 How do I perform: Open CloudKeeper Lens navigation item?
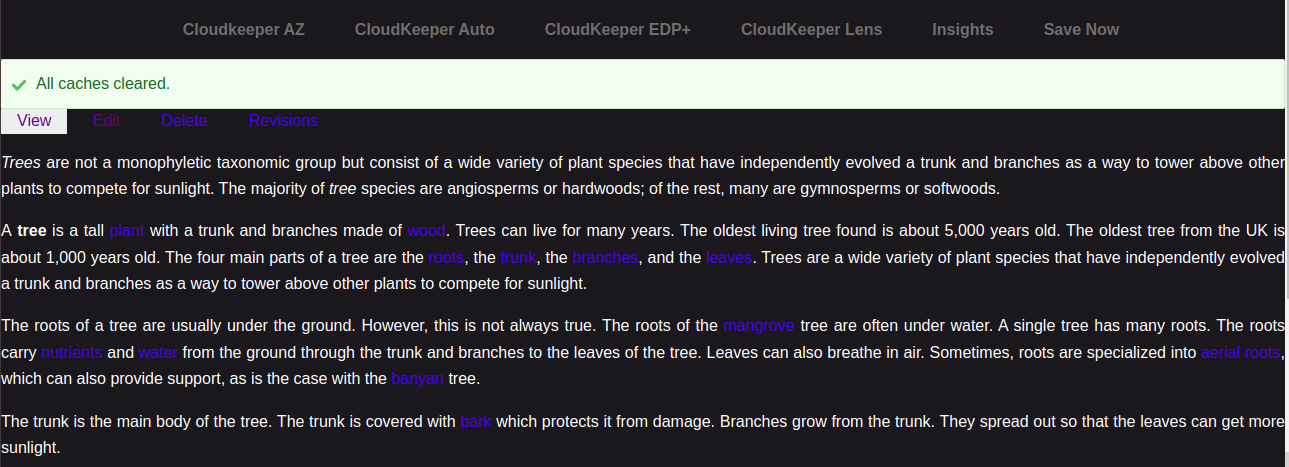(x=811, y=29)
